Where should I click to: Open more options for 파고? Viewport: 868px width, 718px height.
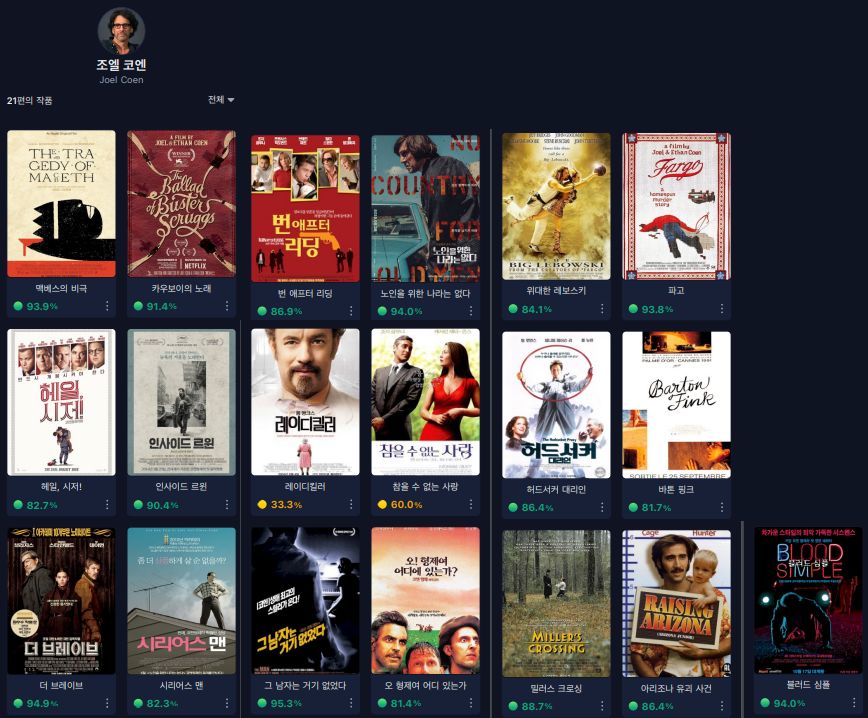(x=722, y=309)
